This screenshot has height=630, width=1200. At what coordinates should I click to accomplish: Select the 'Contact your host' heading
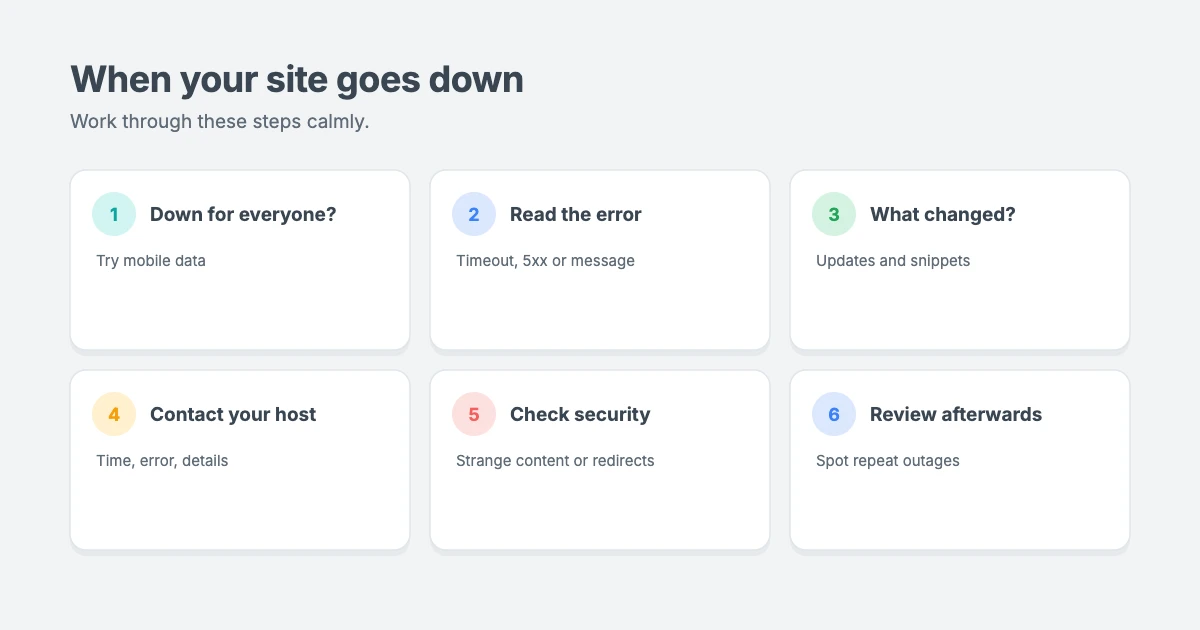pos(233,414)
